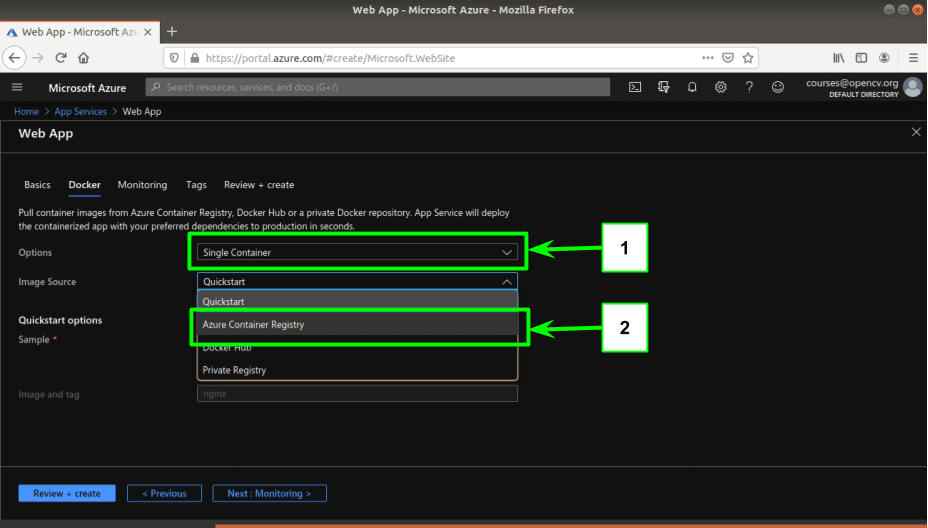Click the Image Source label
The width and height of the screenshot is (928, 528).
pos(47,282)
